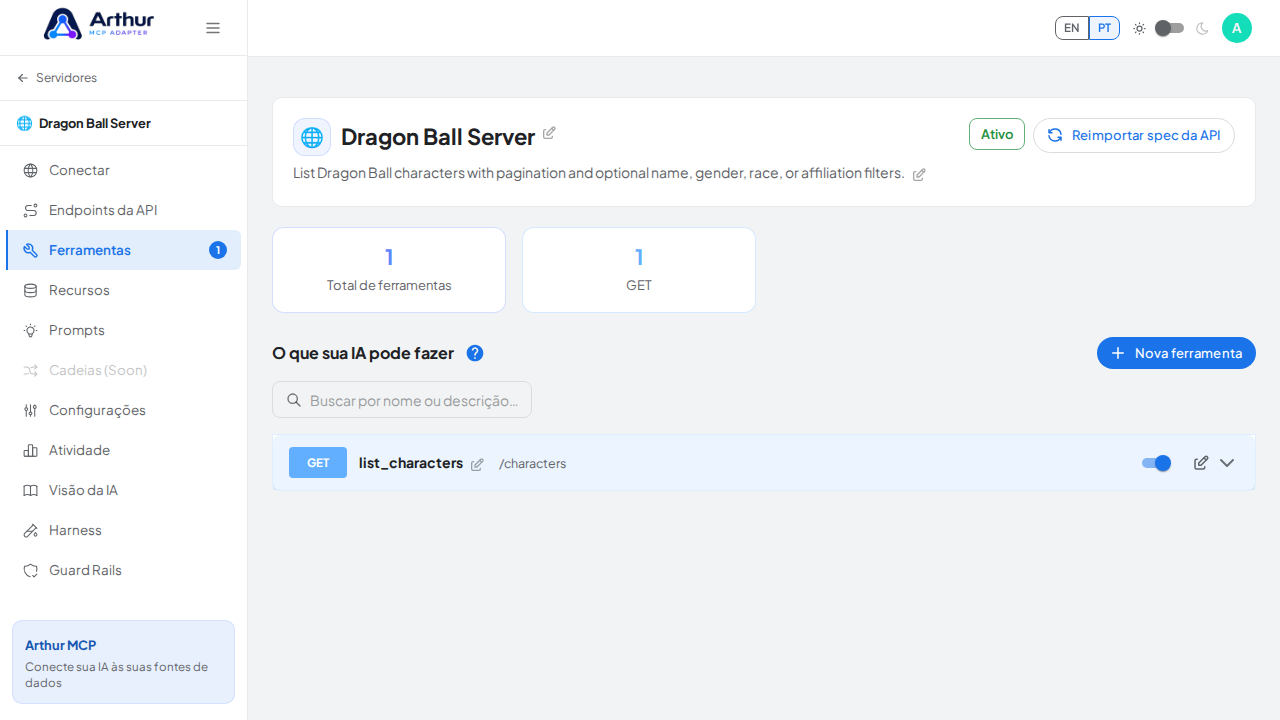Open the Conectar menu item
The height and width of the screenshot is (720, 1280).
click(123, 170)
